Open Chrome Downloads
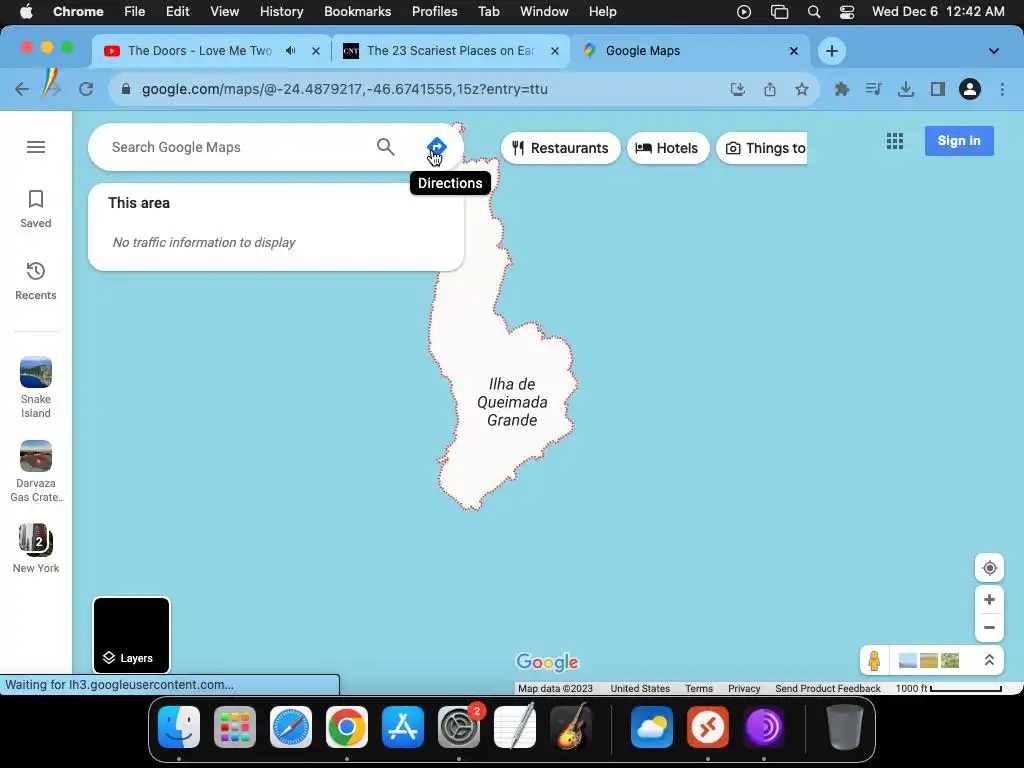 (x=906, y=89)
